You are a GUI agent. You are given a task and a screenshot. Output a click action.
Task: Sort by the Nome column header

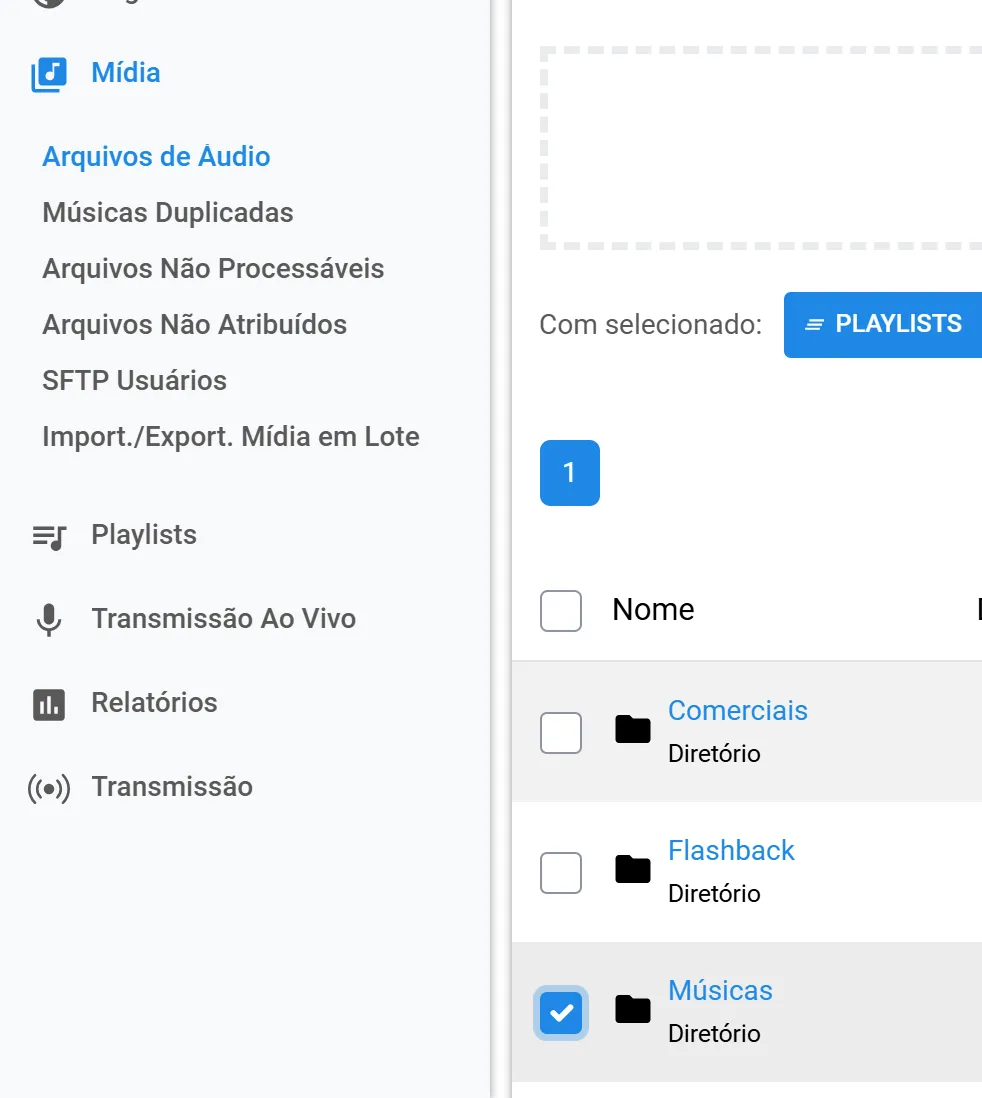point(653,609)
